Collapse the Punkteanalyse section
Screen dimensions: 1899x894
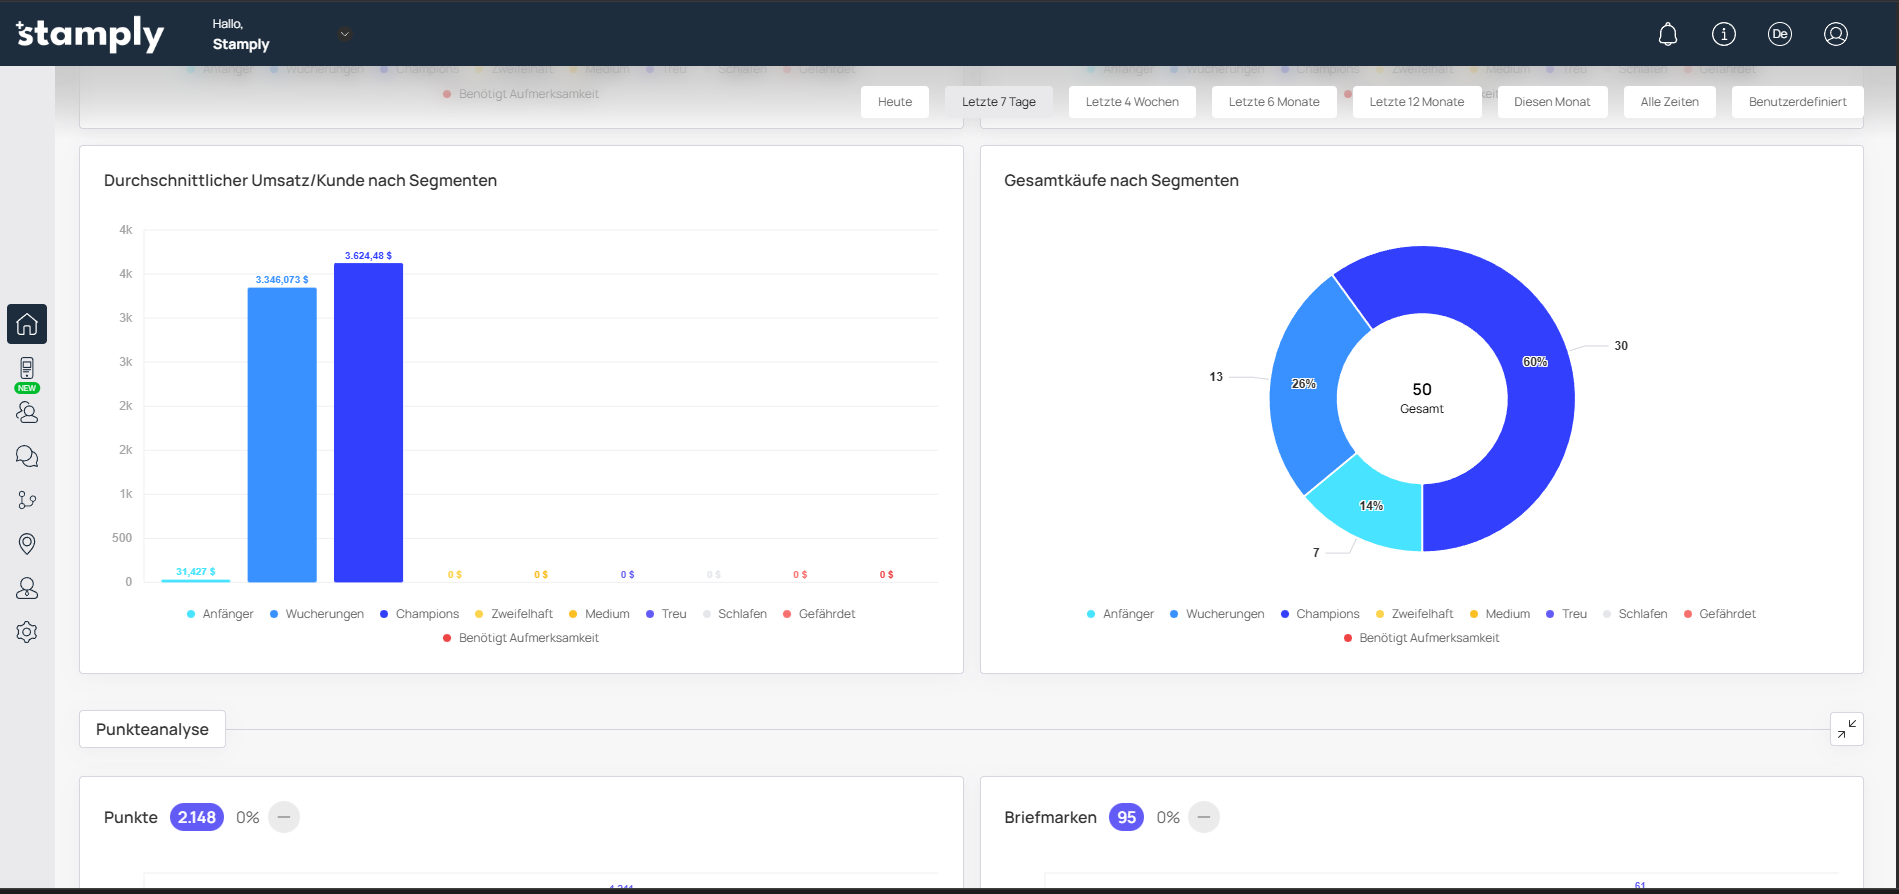tap(1846, 729)
